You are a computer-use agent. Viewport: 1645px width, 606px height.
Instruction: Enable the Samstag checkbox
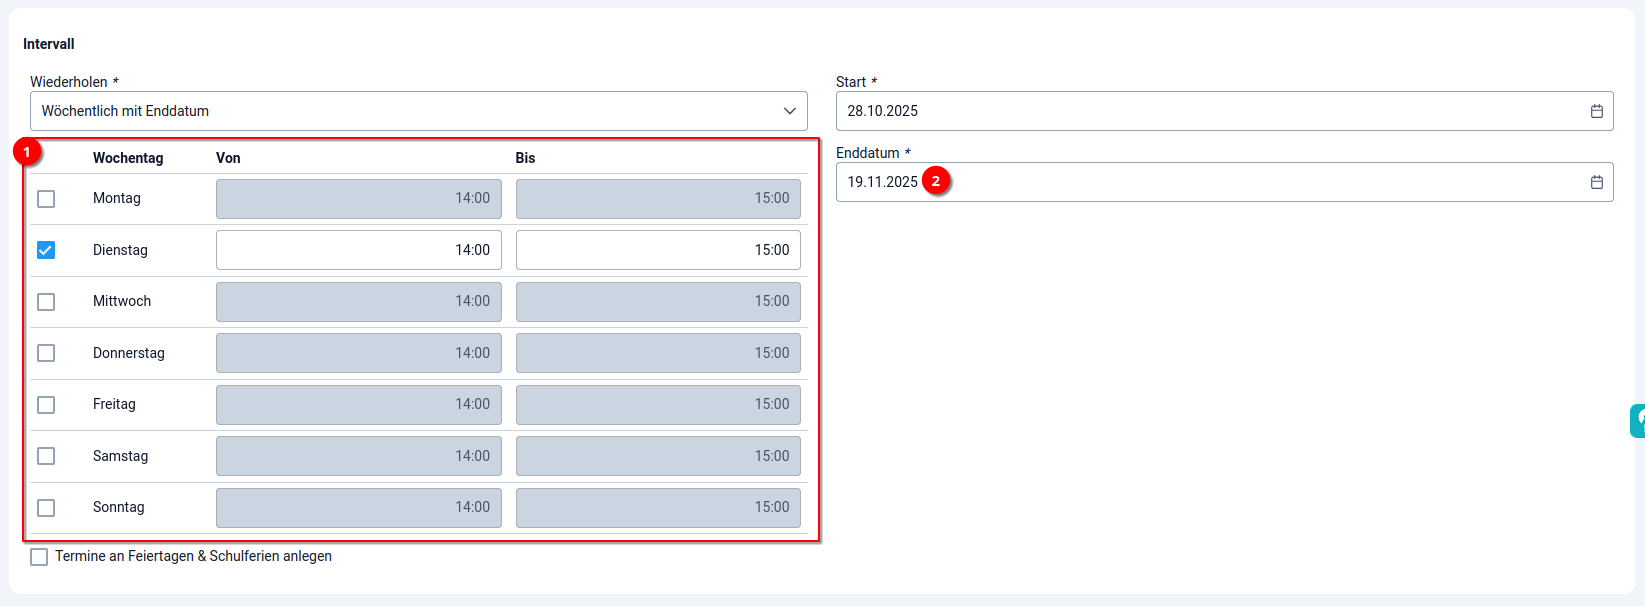46,456
